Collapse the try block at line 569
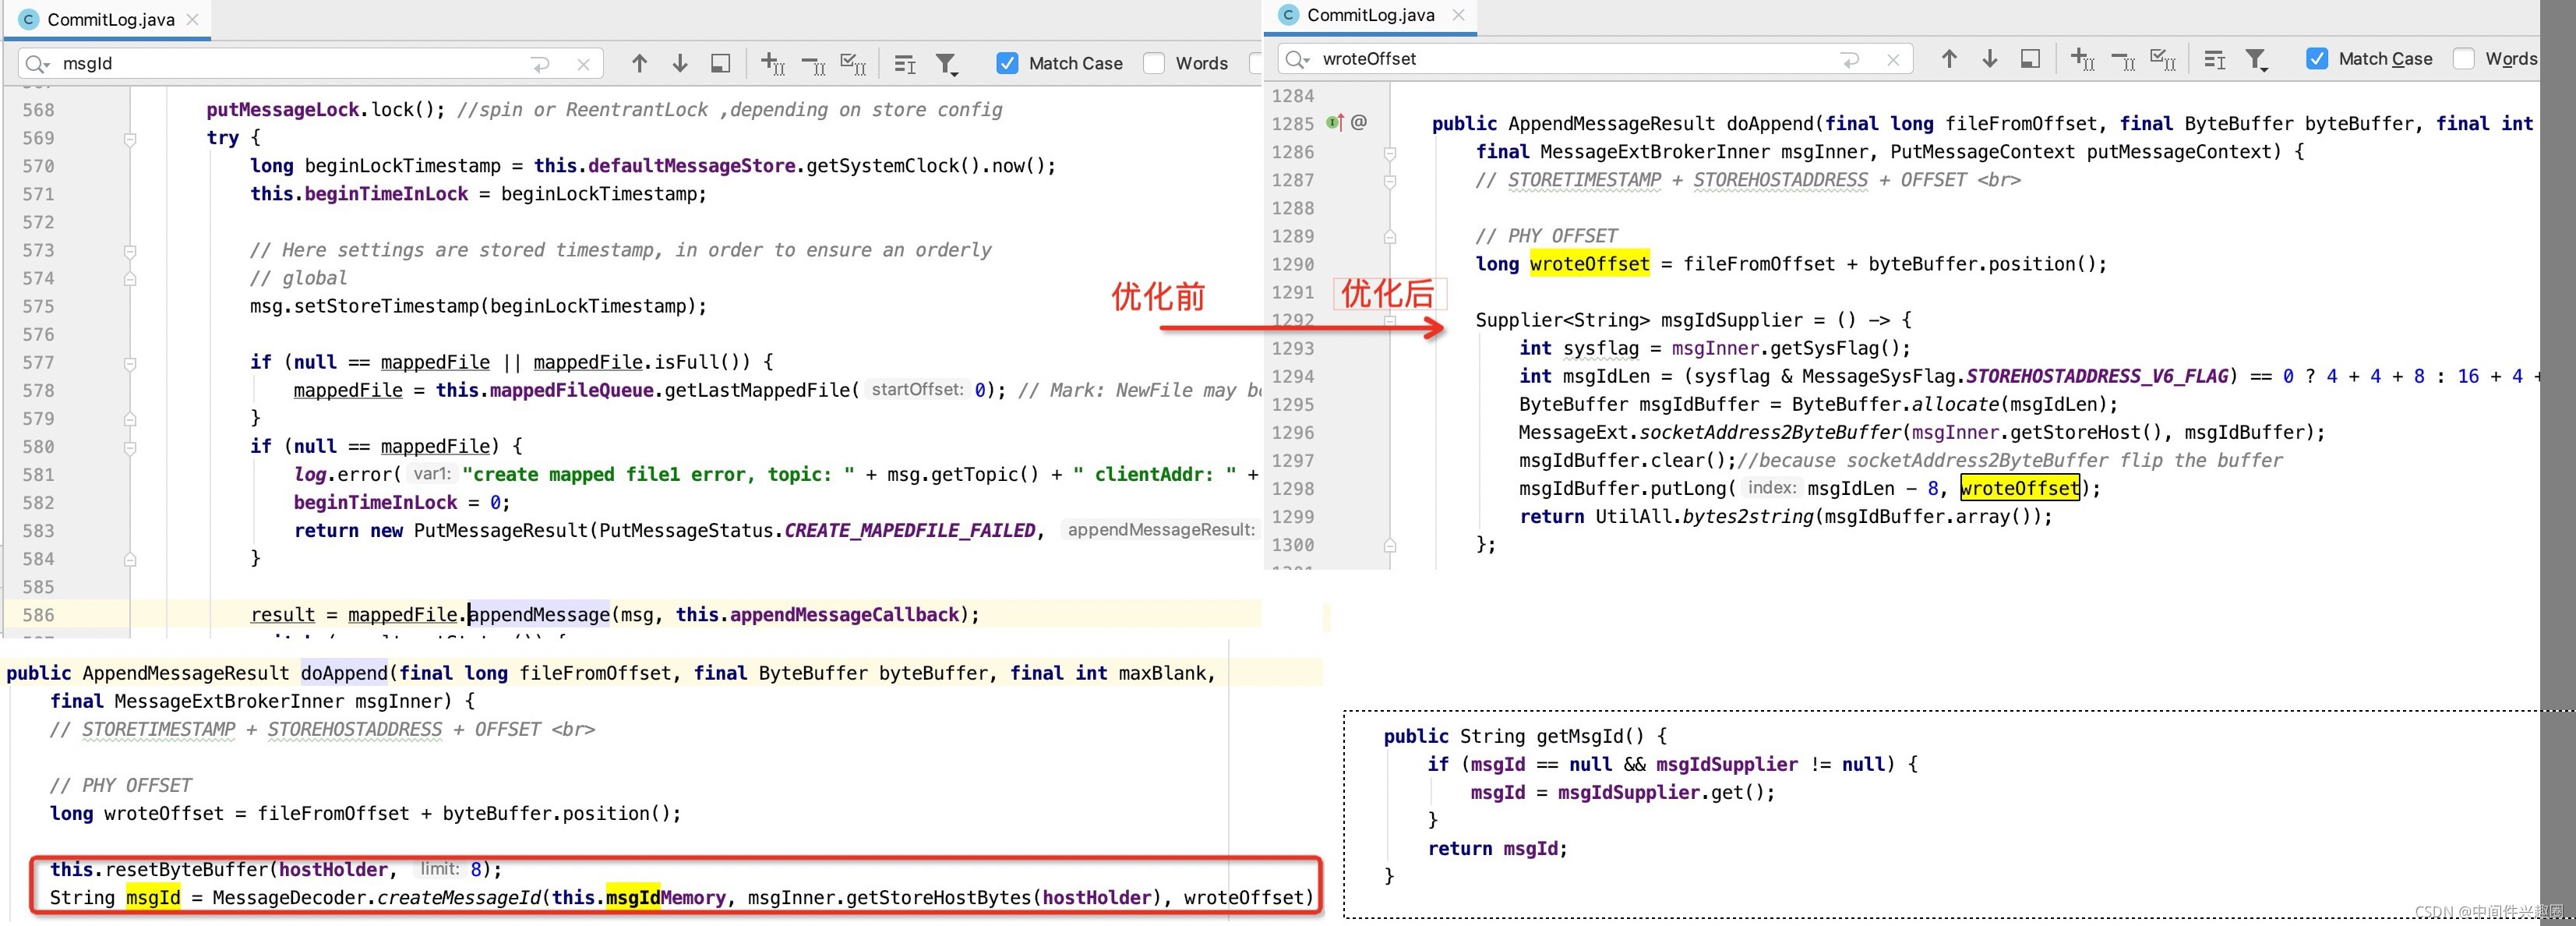2576x926 pixels. coord(130,138)
